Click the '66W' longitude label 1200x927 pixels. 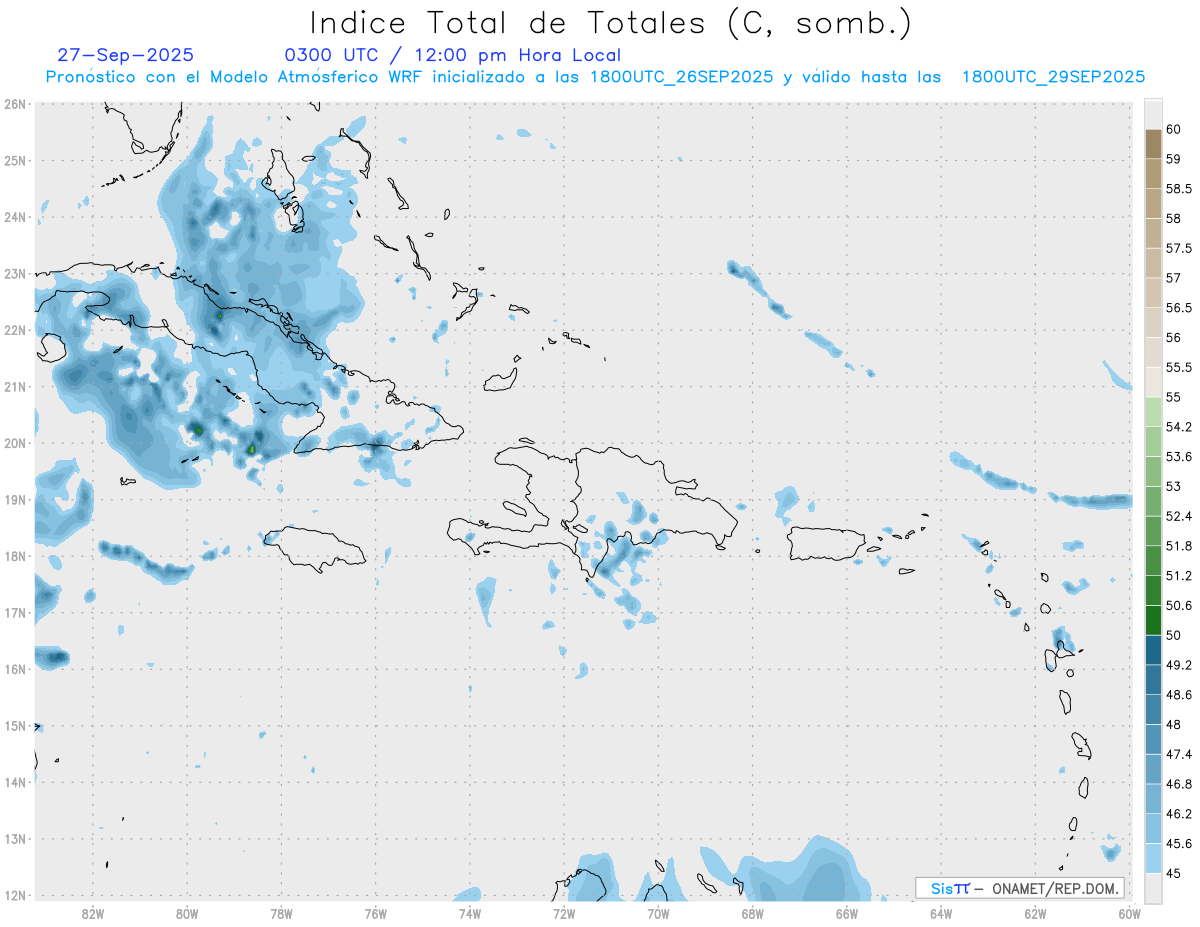(846, 913)
